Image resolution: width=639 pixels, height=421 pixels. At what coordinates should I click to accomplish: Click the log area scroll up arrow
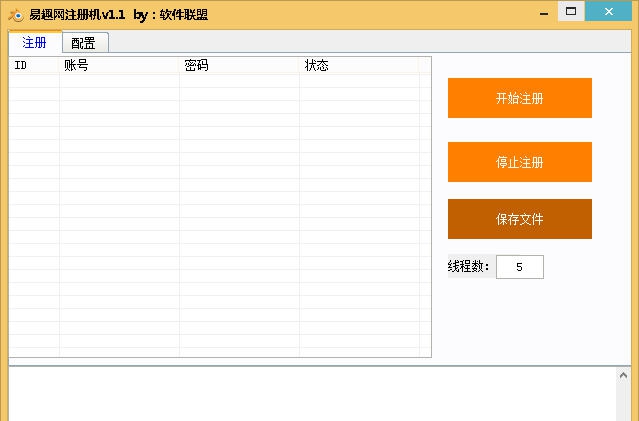623,375
